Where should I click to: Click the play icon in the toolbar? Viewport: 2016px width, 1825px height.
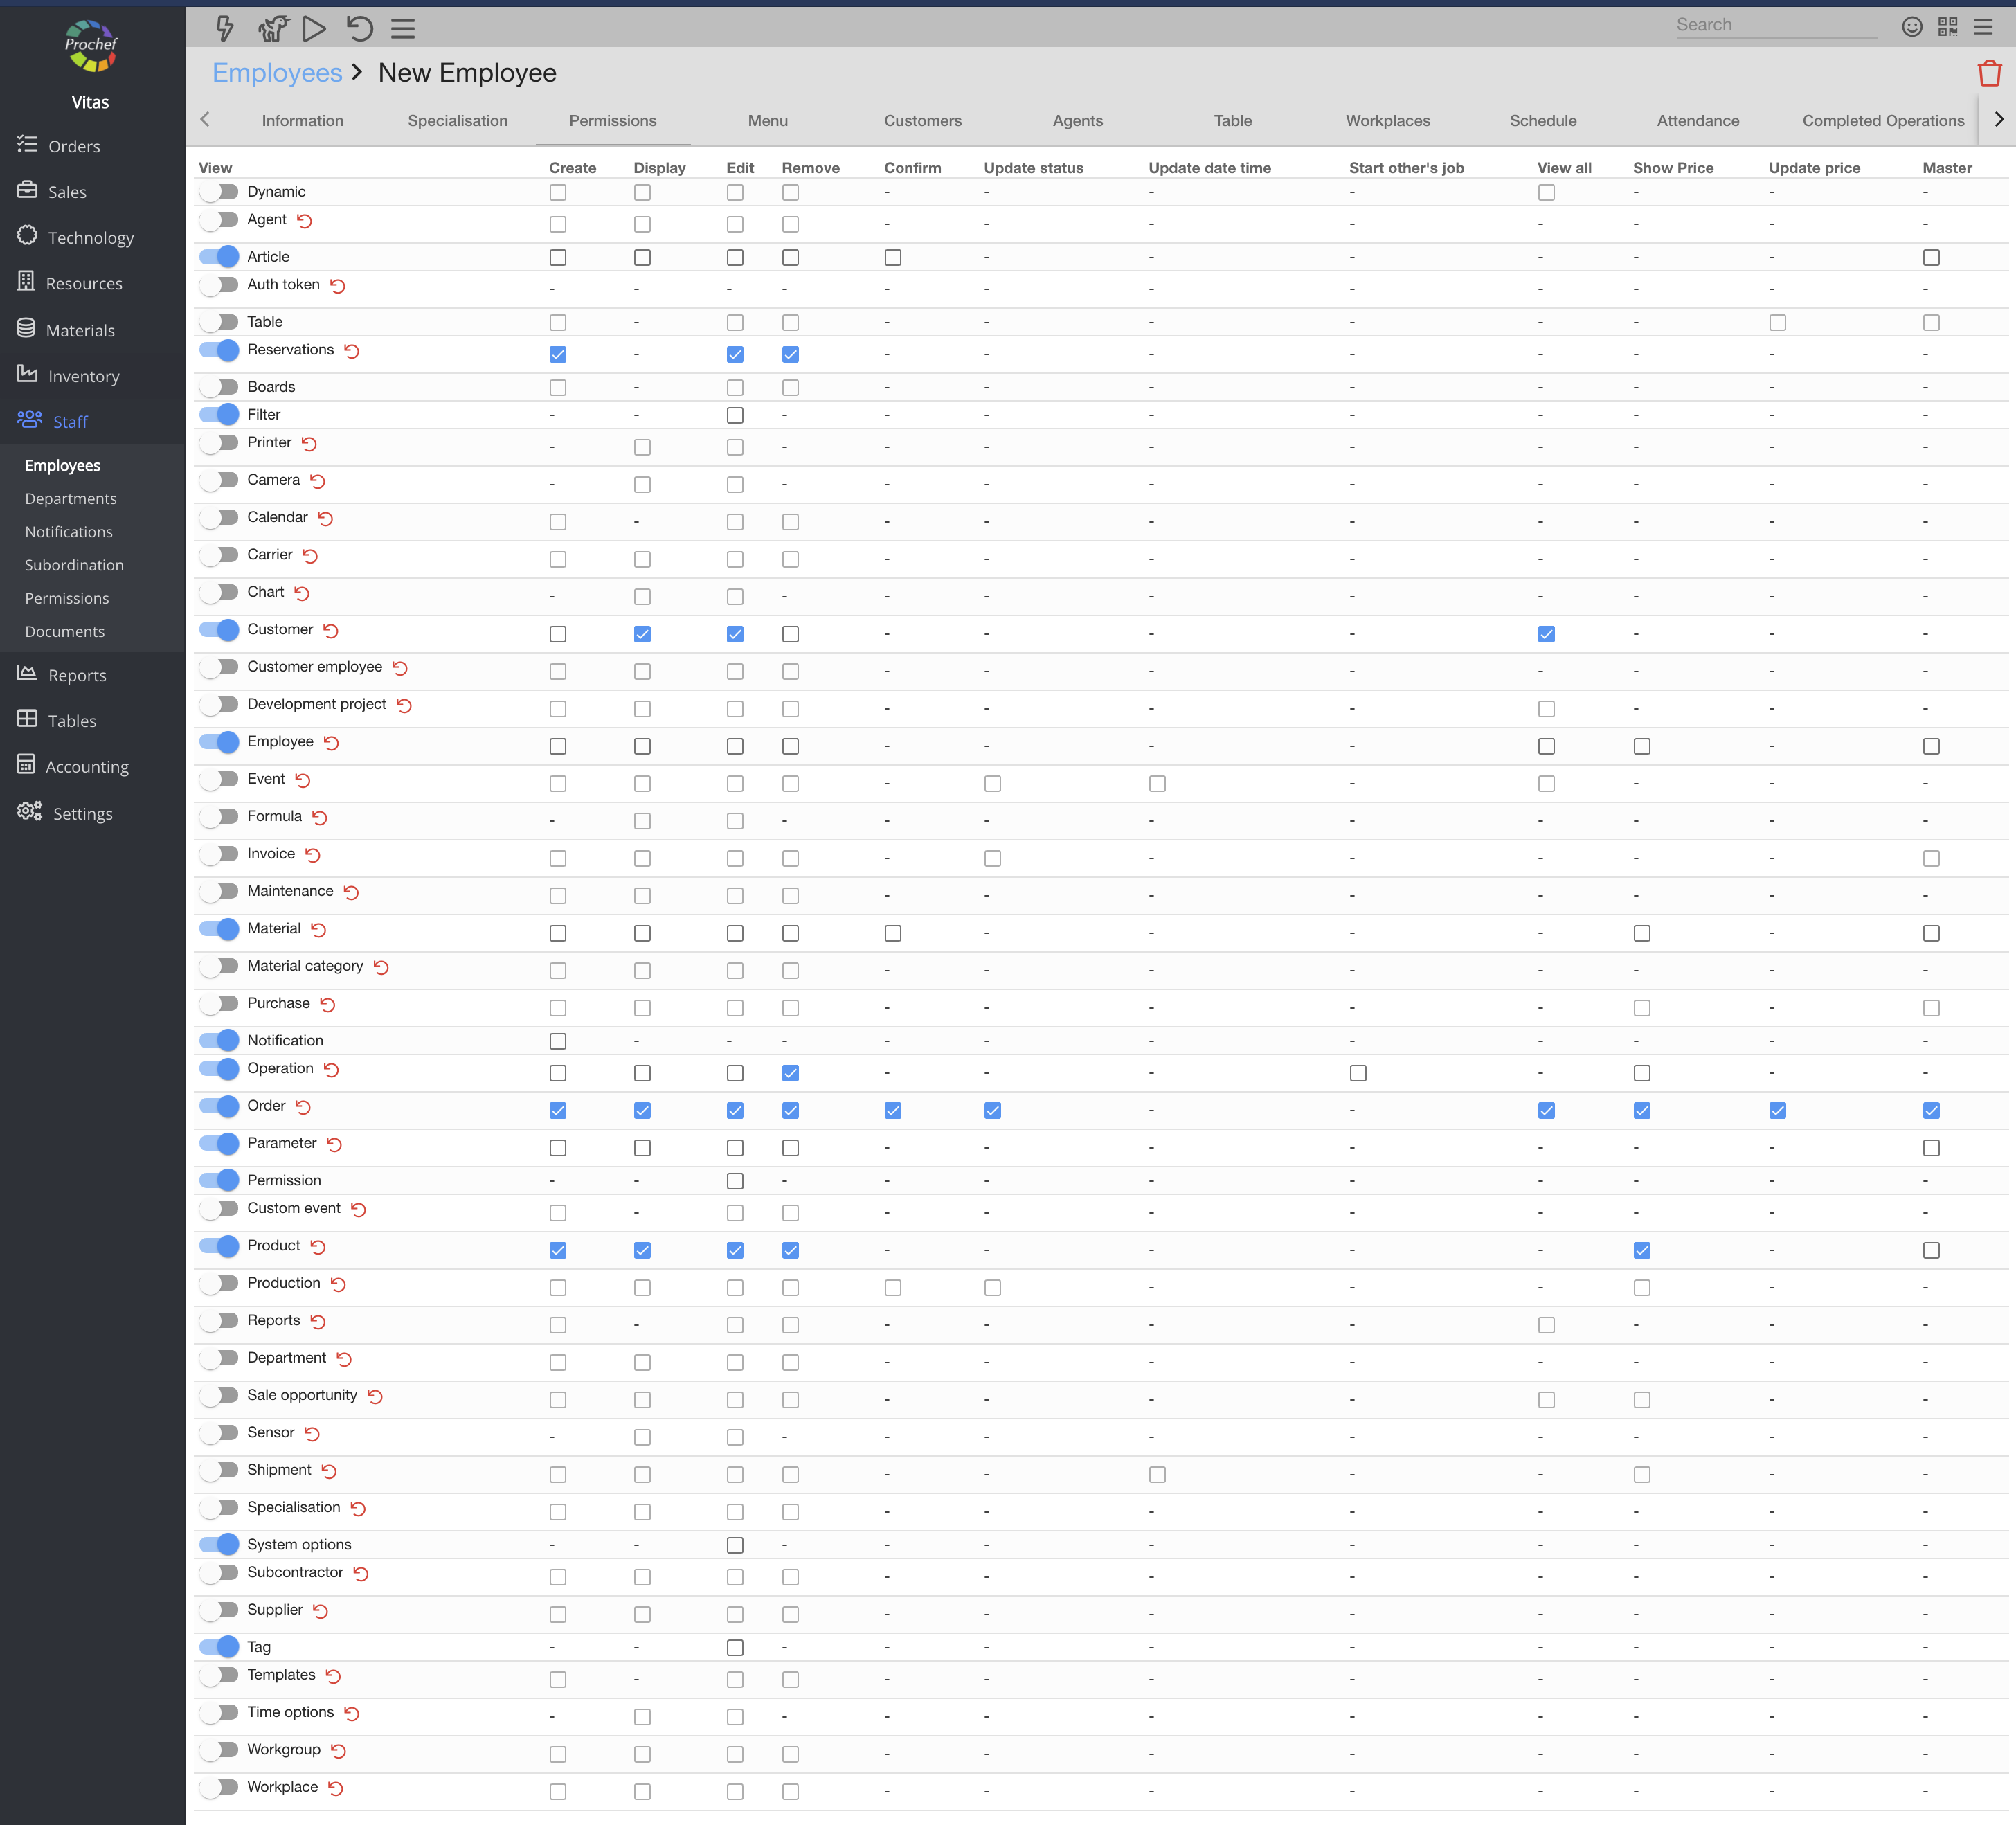pyautogui.click(x=314, y=28)
